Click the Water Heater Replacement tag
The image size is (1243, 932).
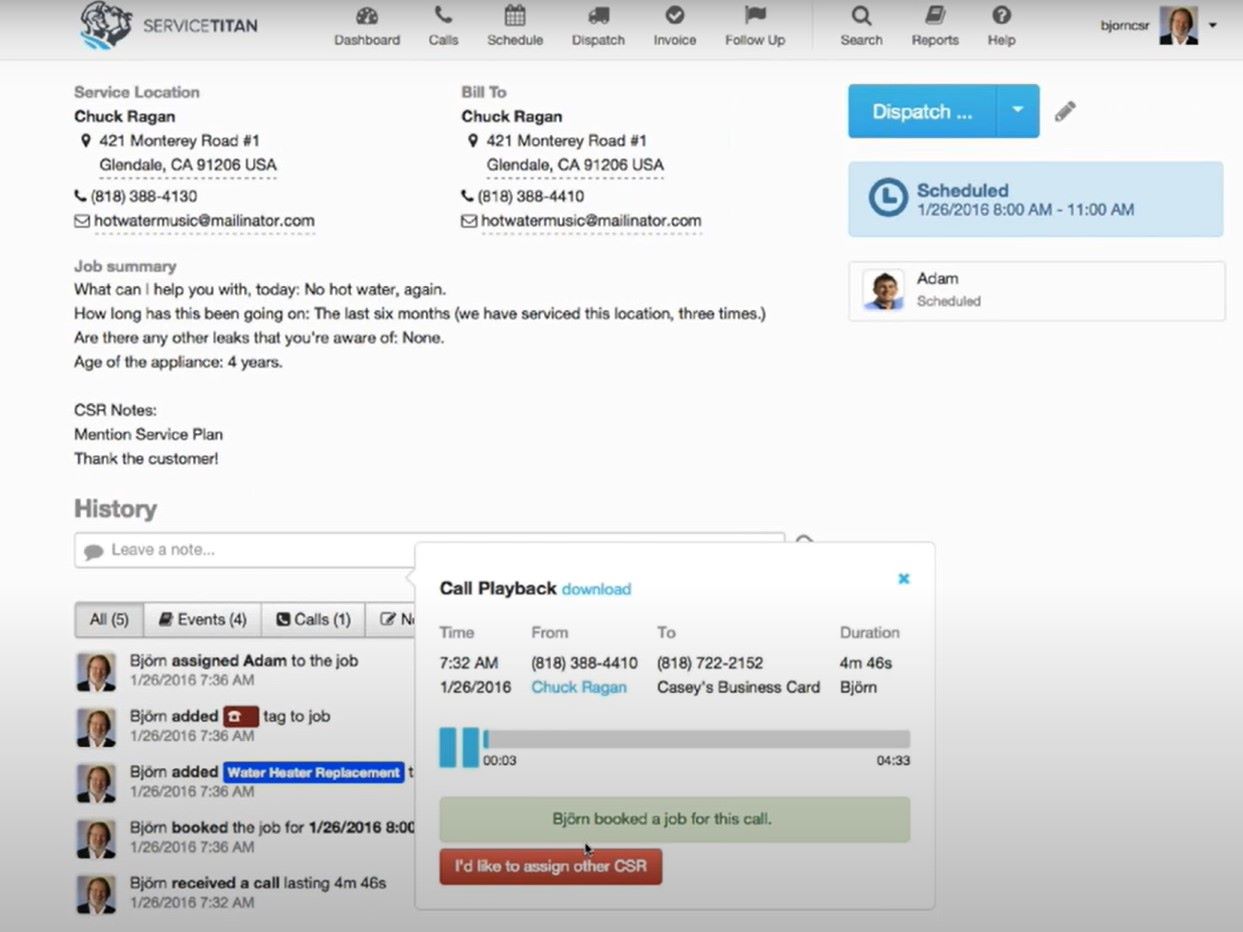point(314,772)
